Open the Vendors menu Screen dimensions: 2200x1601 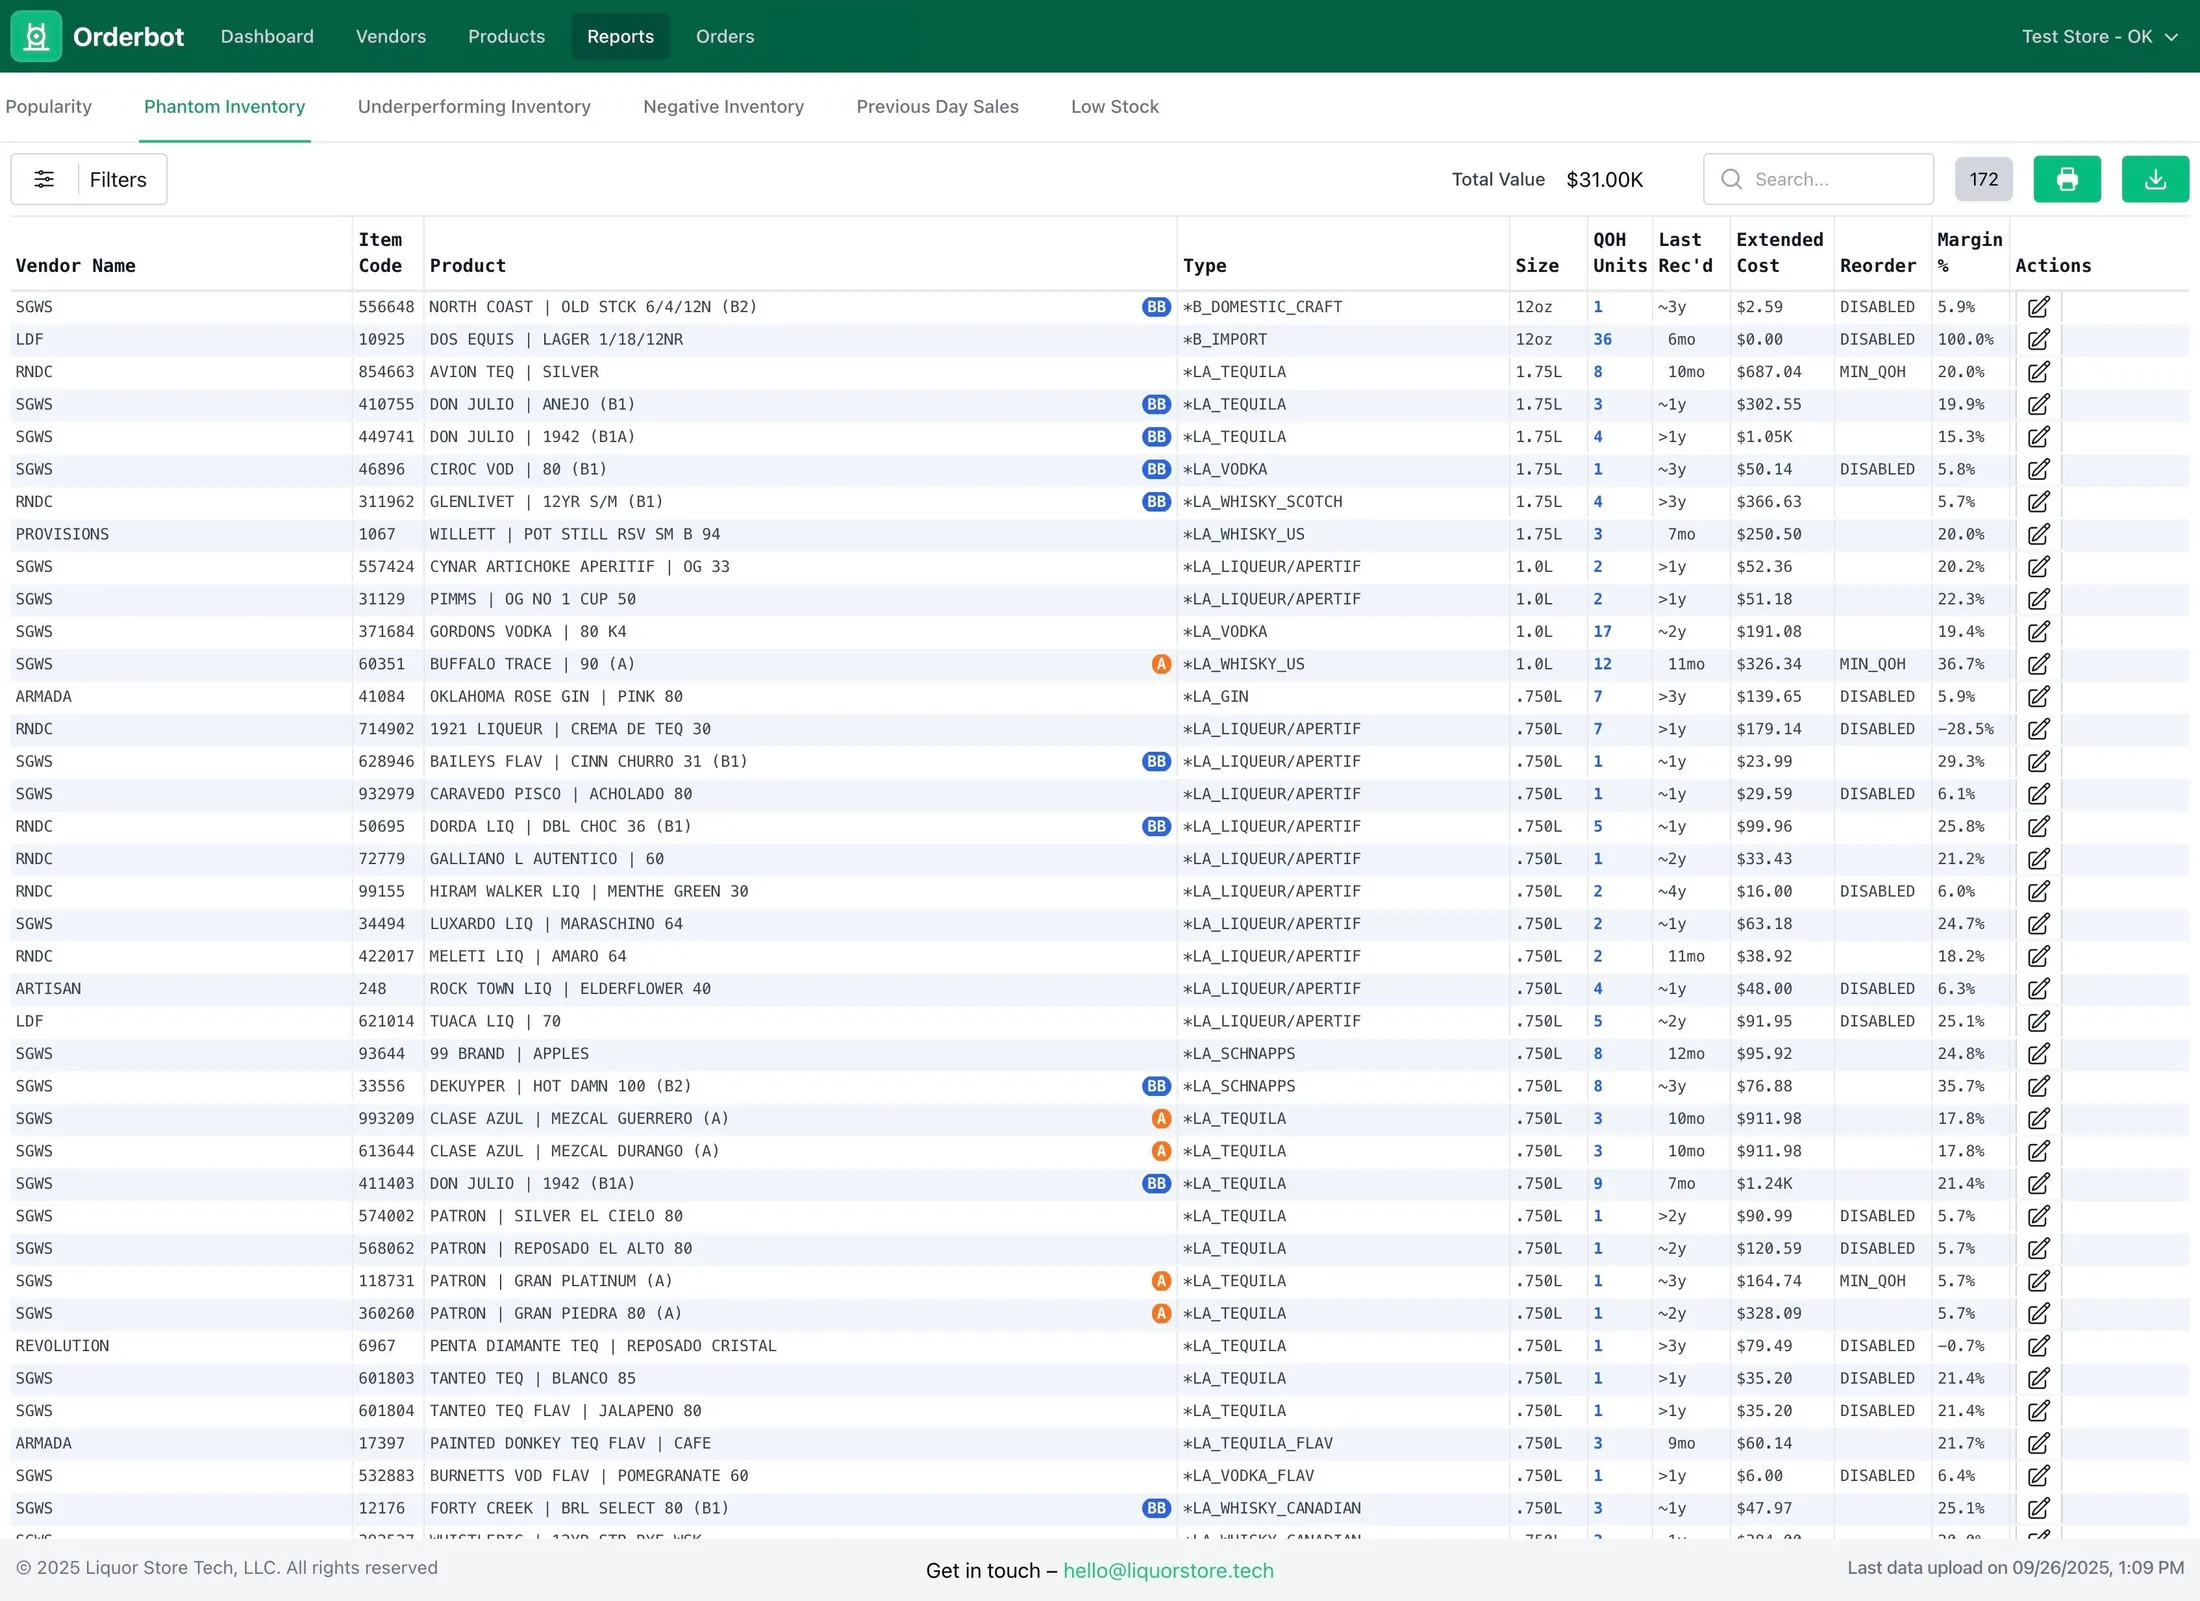click(391, 36)
